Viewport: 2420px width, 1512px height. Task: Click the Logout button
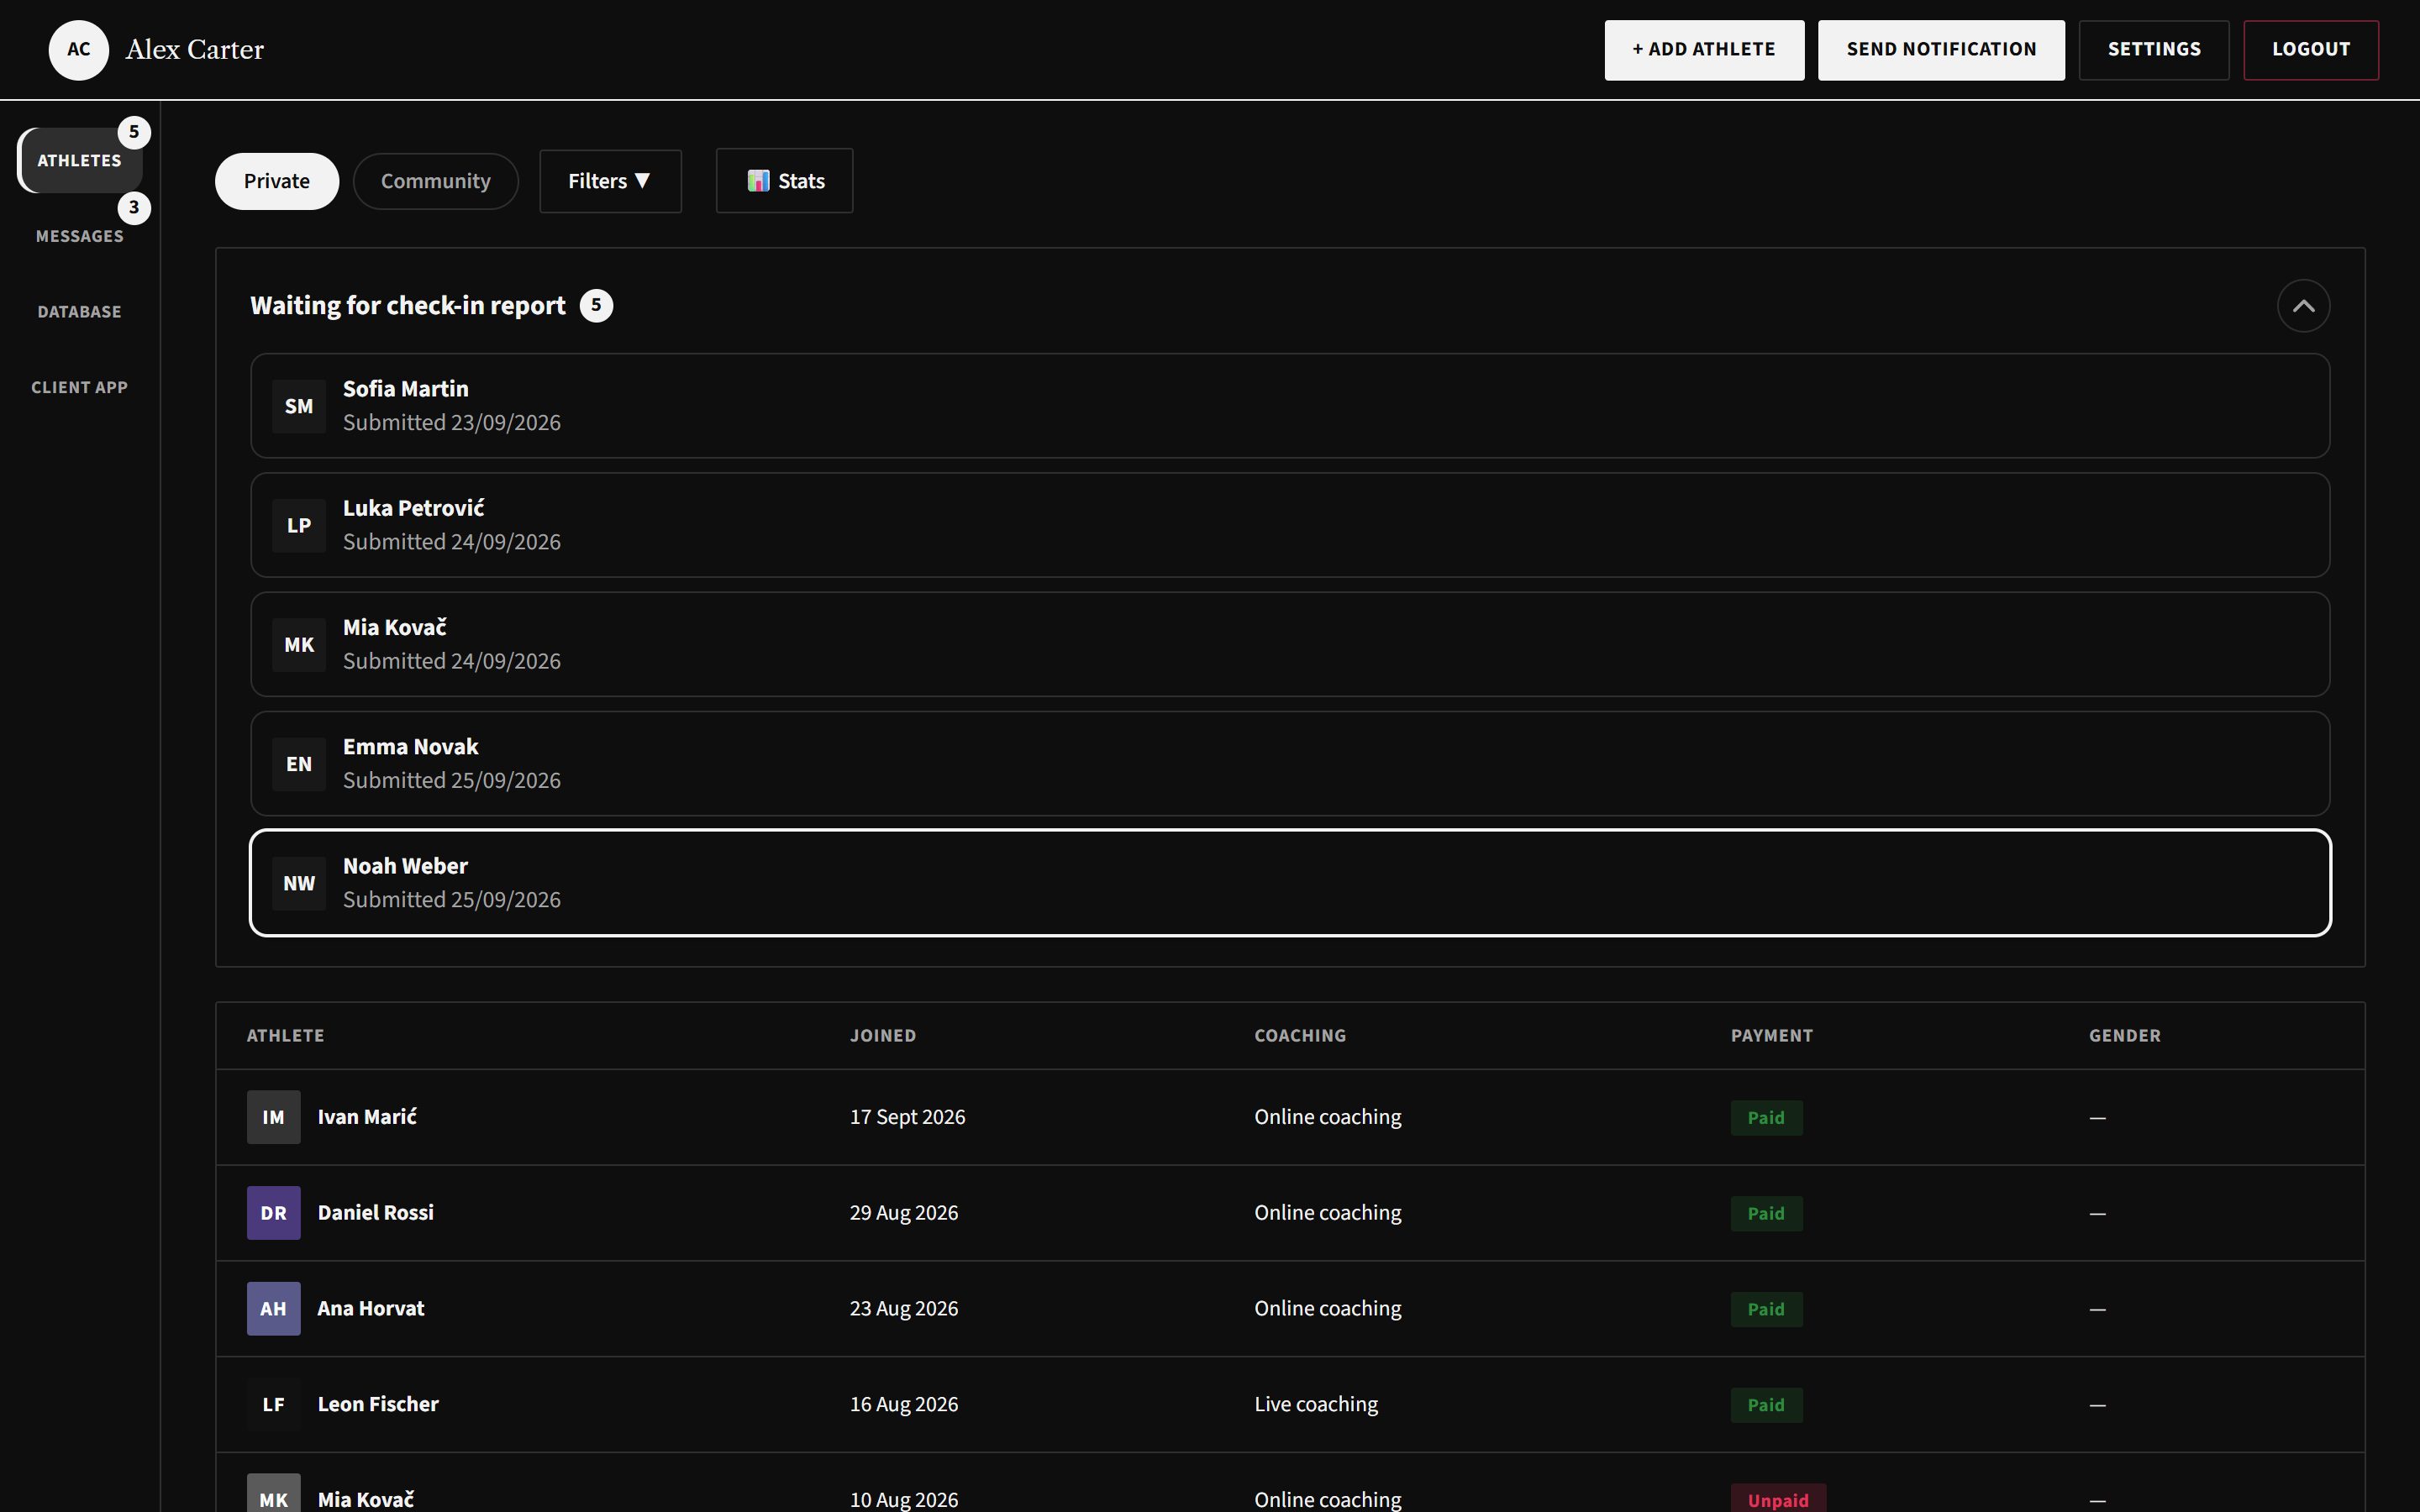click(2311, 50)
